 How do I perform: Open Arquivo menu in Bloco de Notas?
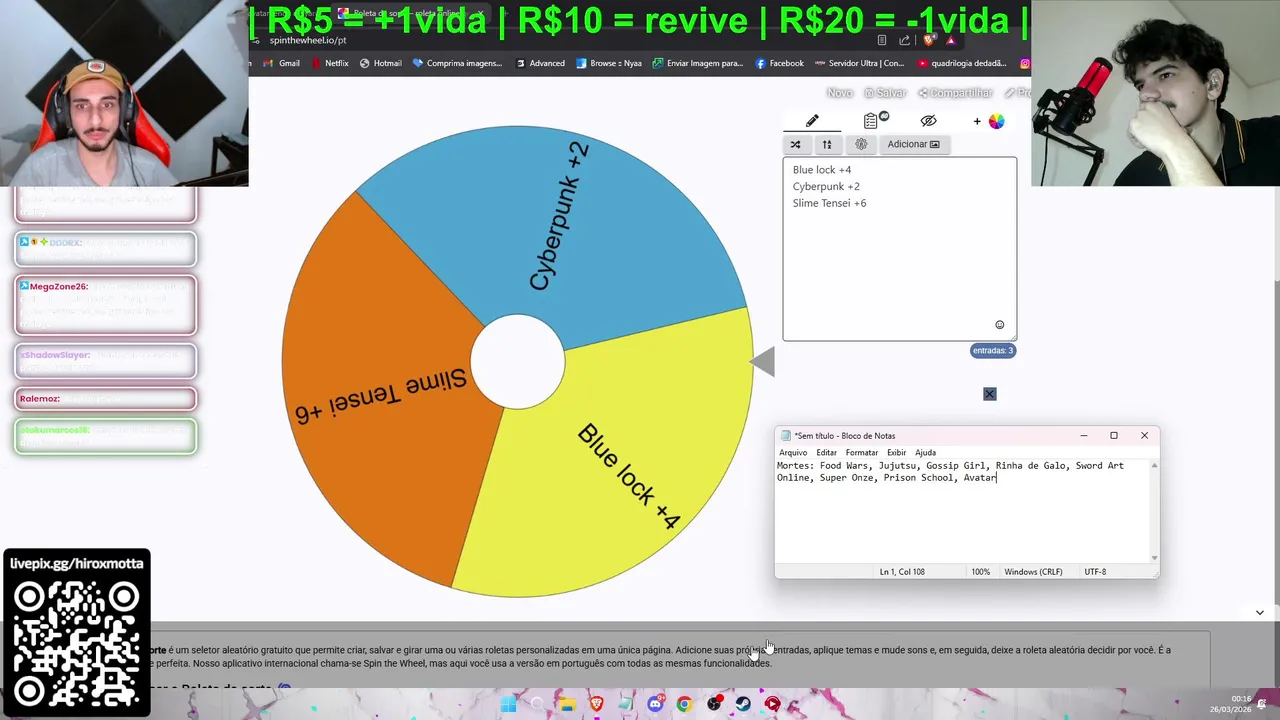coord(793,452)
